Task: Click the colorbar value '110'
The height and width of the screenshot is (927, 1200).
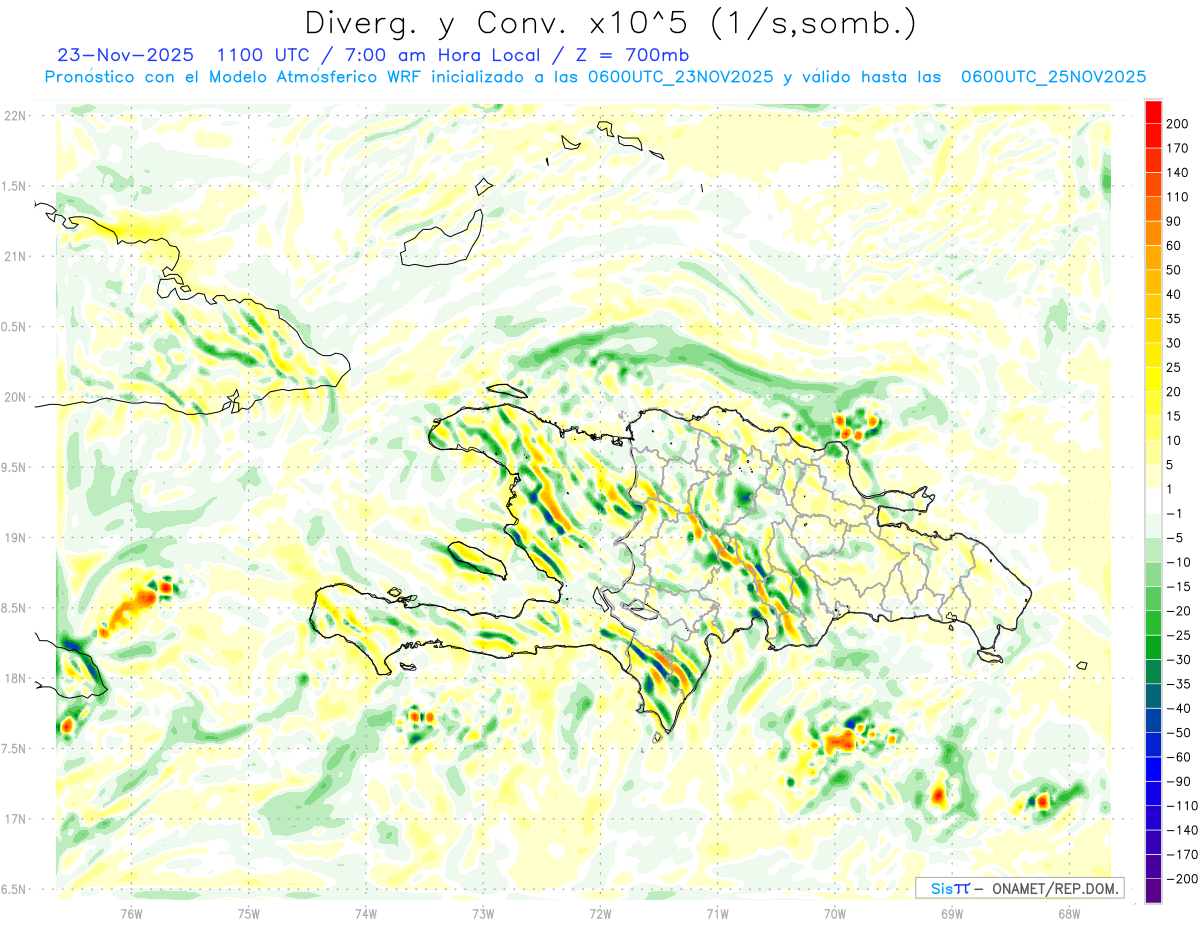Action: pos(1179,197)
